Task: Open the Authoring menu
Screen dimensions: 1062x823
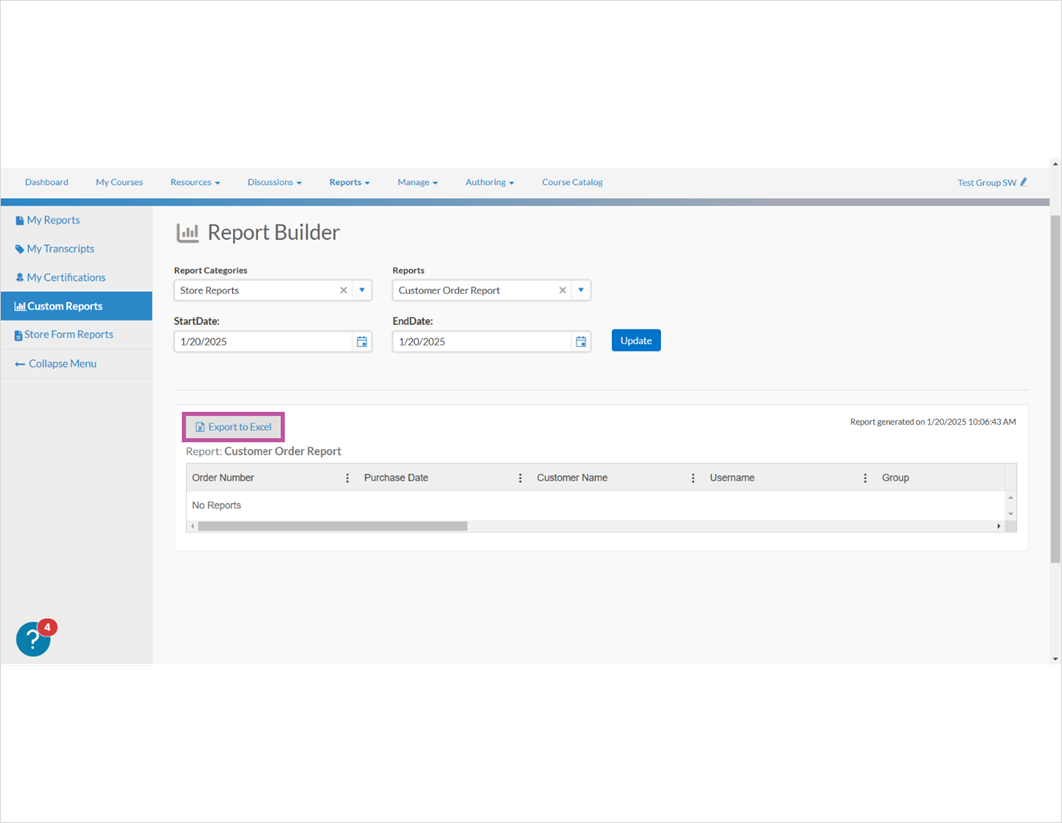Action: [490, 182]
